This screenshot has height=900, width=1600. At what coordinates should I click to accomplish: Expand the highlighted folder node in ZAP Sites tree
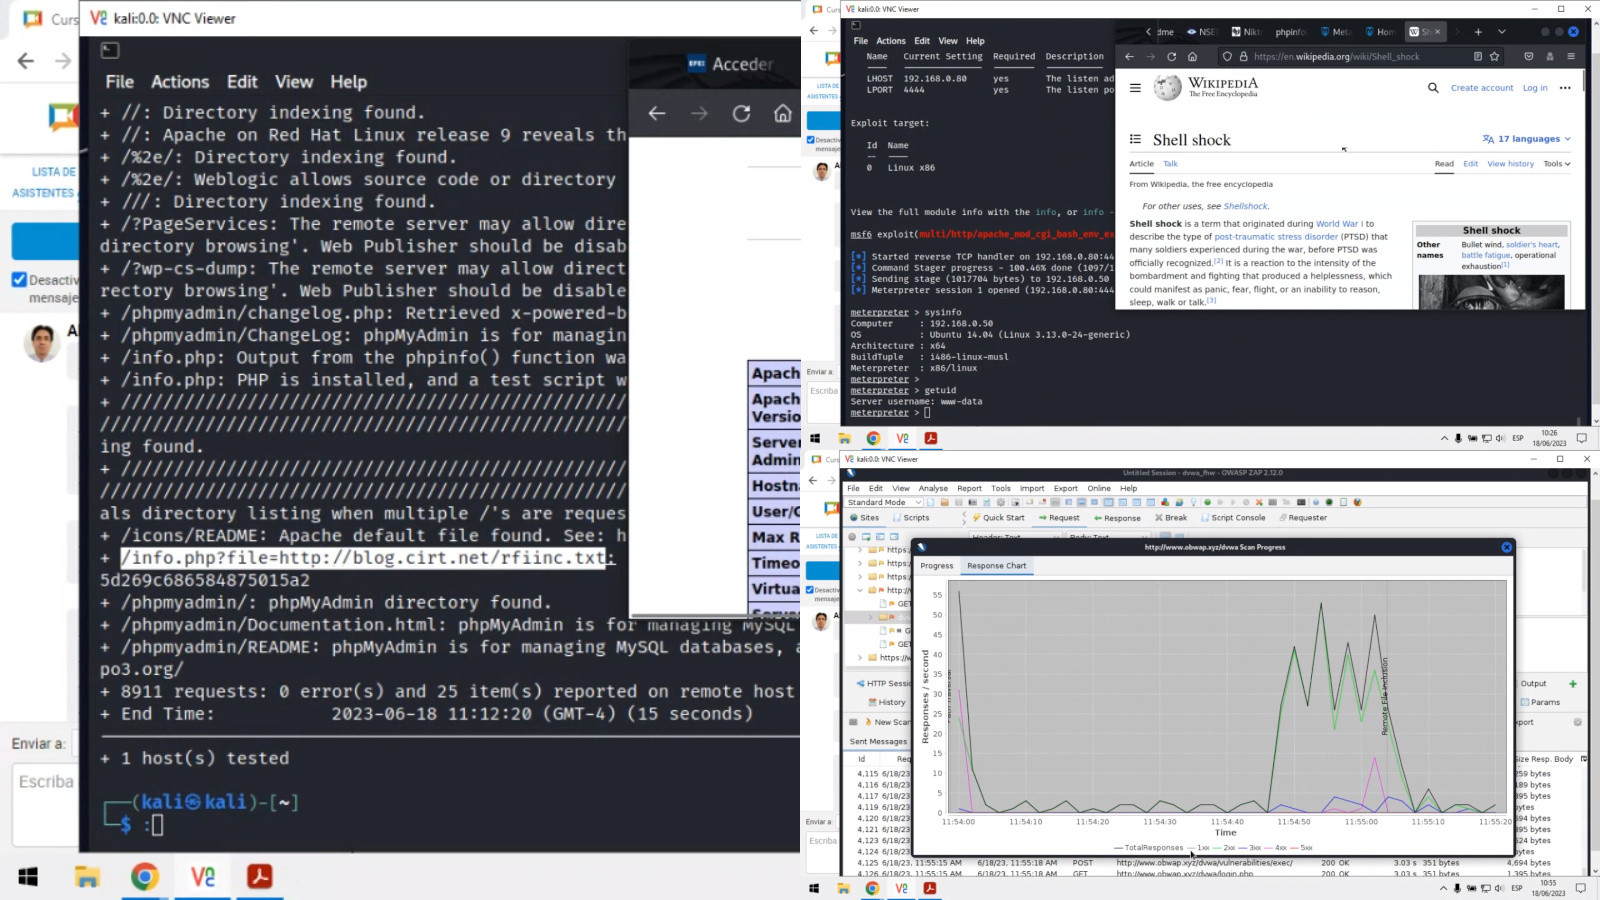pos(871,617)
